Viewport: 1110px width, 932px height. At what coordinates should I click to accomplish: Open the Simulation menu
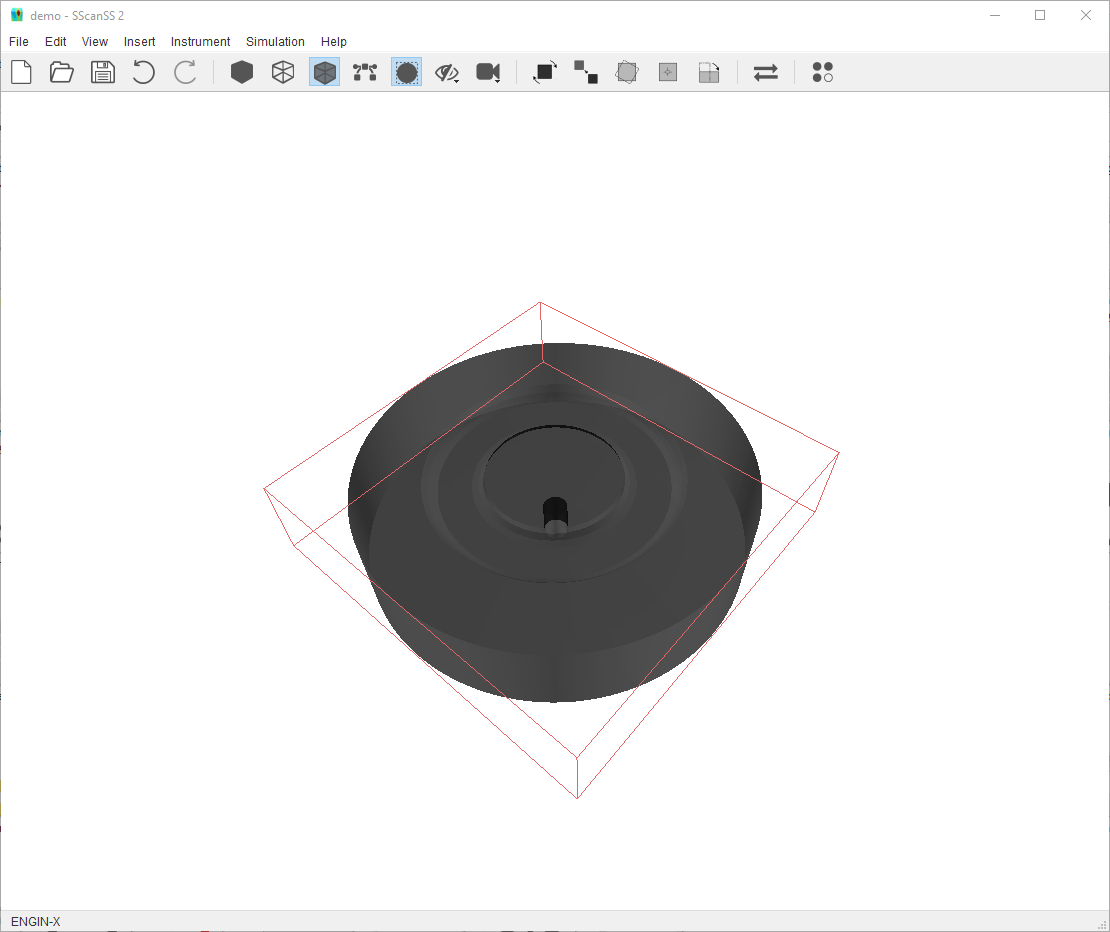(x=275, y=42)
